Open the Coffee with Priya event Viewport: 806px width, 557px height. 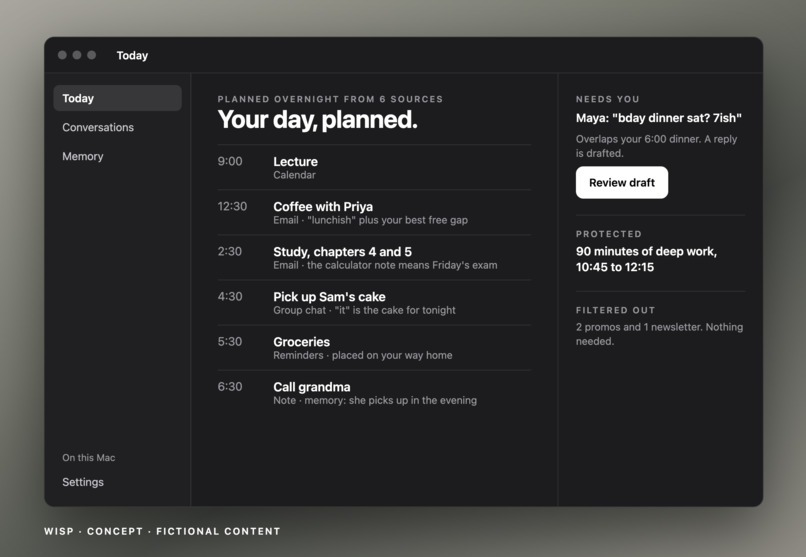coord(374,213)
